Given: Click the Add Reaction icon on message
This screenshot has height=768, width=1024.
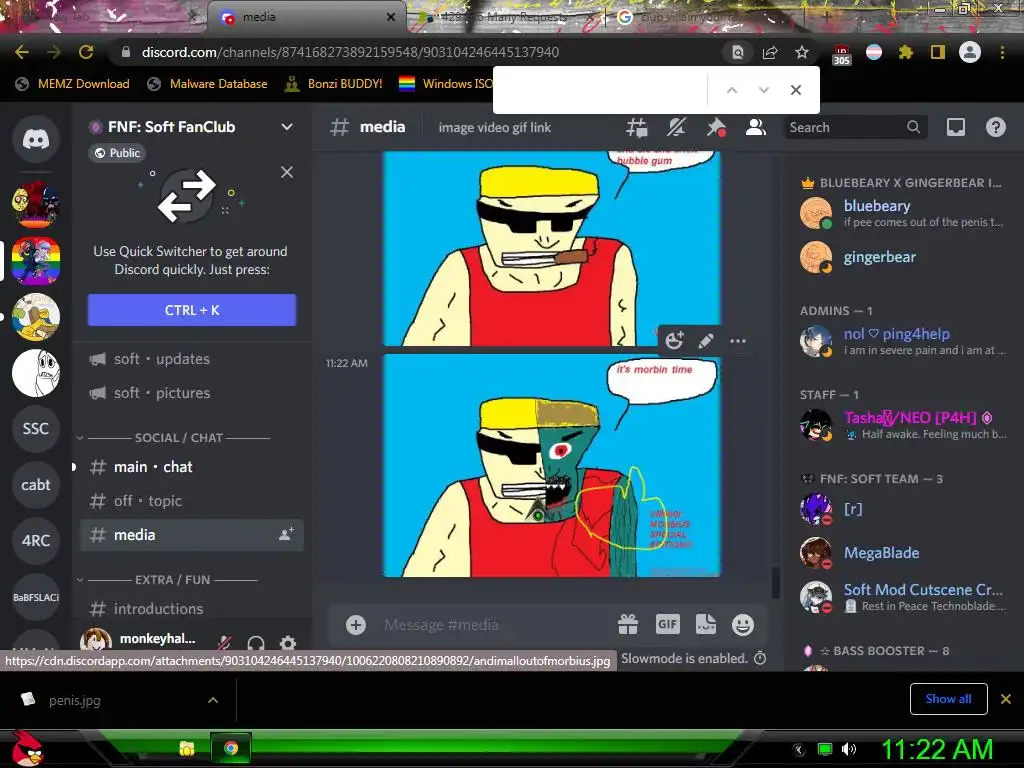Looking at the screenshot, I should tap(674, 340).
